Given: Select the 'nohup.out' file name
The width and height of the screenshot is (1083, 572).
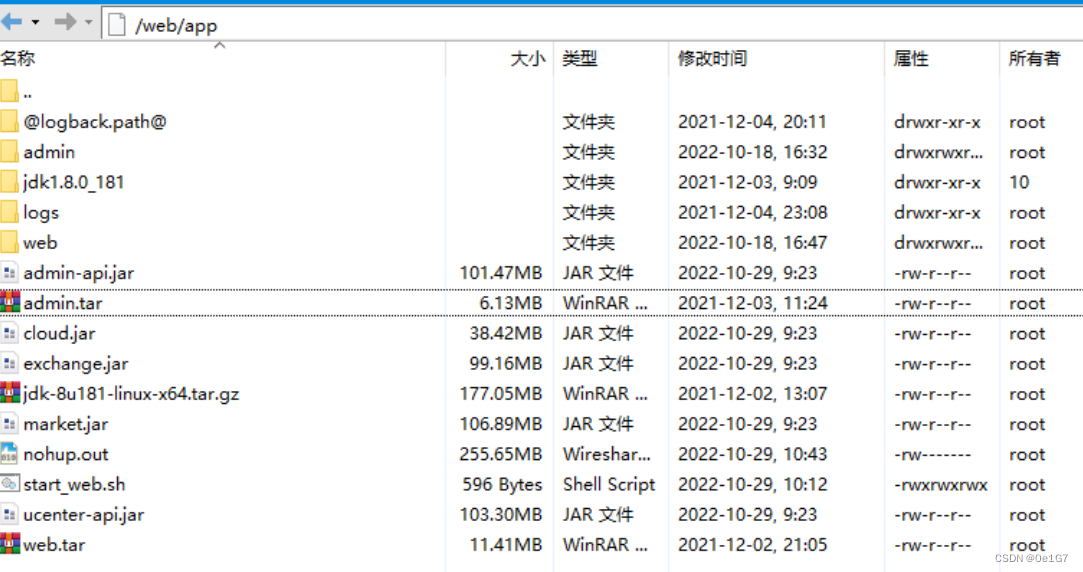Looking at the screenshot, I should [x=66, y=455].
